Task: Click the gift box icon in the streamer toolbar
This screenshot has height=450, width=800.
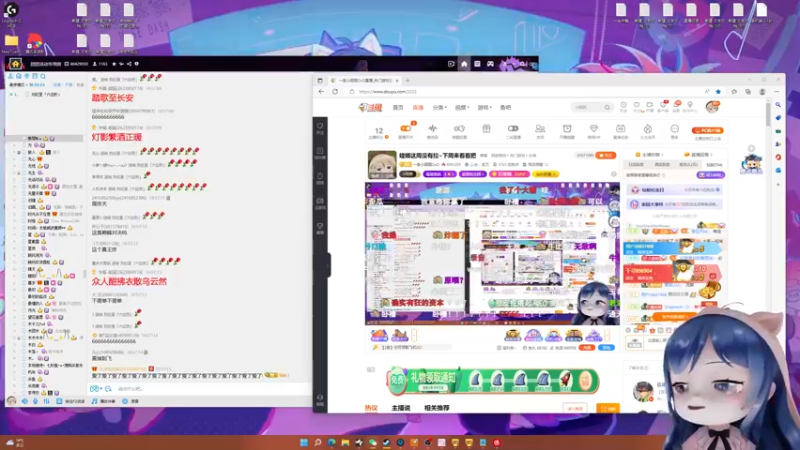Action: 486,129
